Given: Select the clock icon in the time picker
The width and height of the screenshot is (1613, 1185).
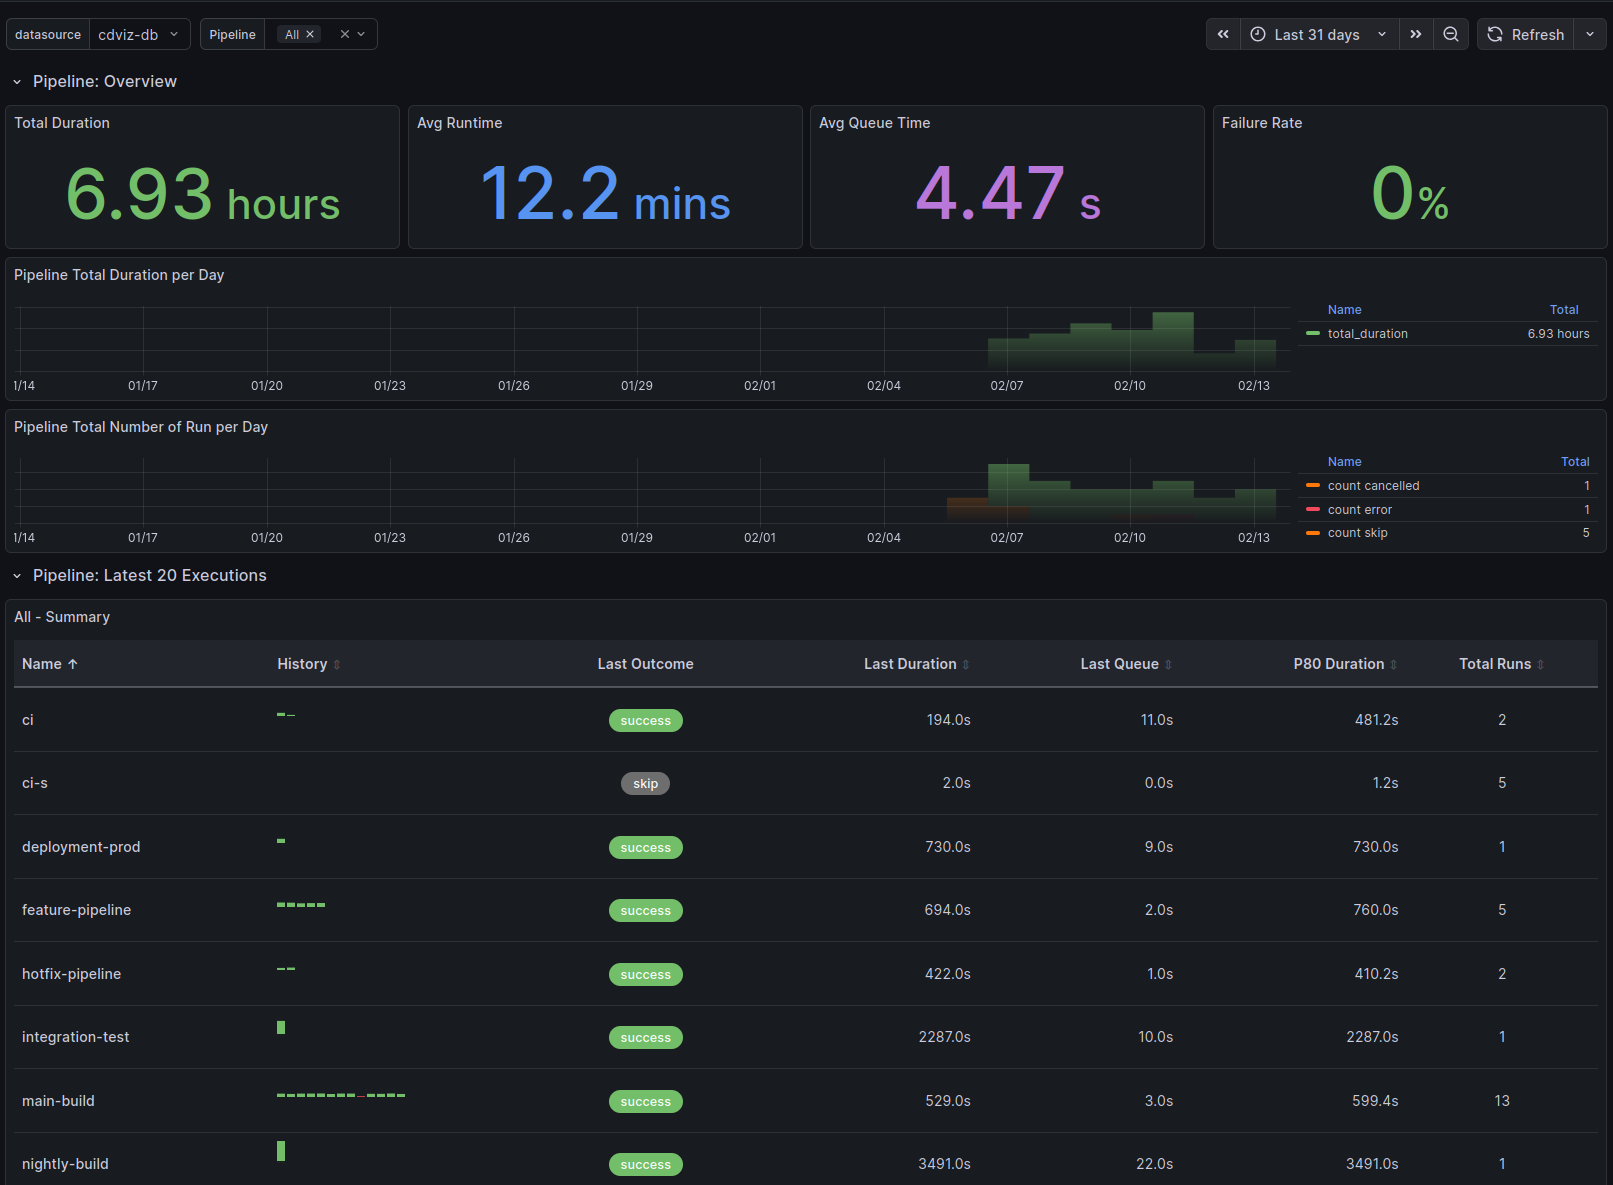Looking at the screenshot, I should click(x=1257, y=33).
